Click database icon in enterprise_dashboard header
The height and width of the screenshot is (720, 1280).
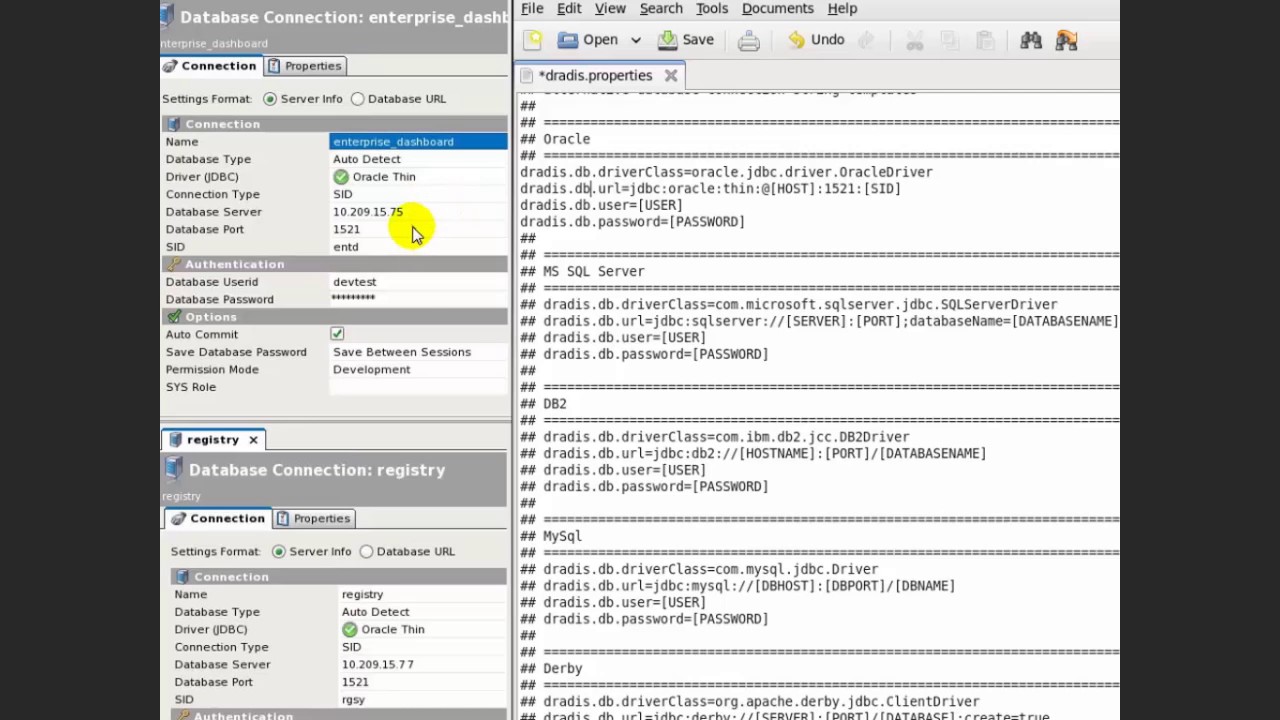[166, 15]
